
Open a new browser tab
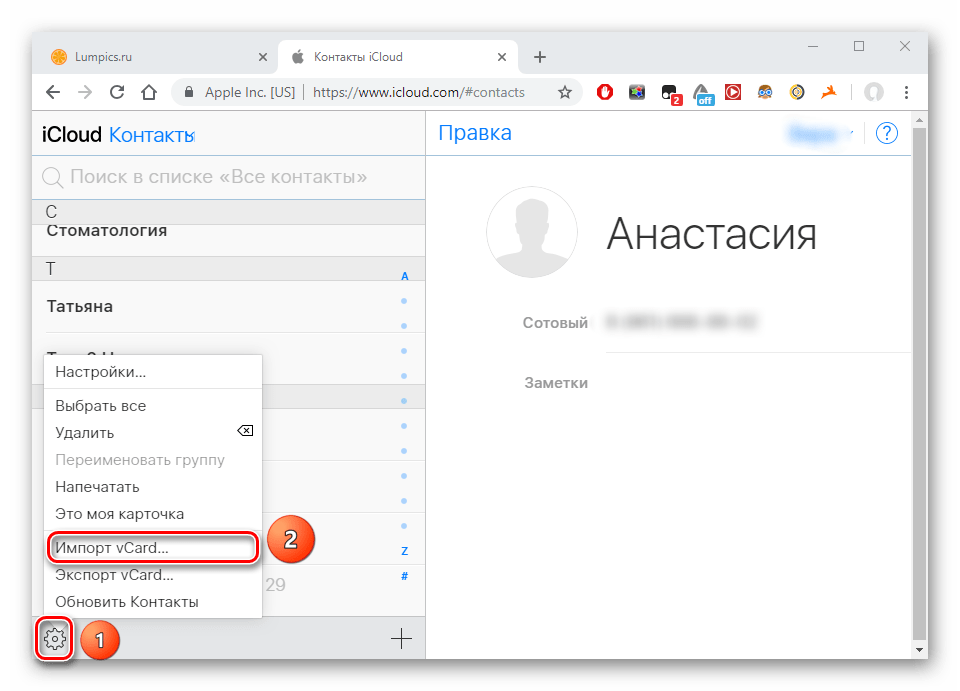pos(540,57)
